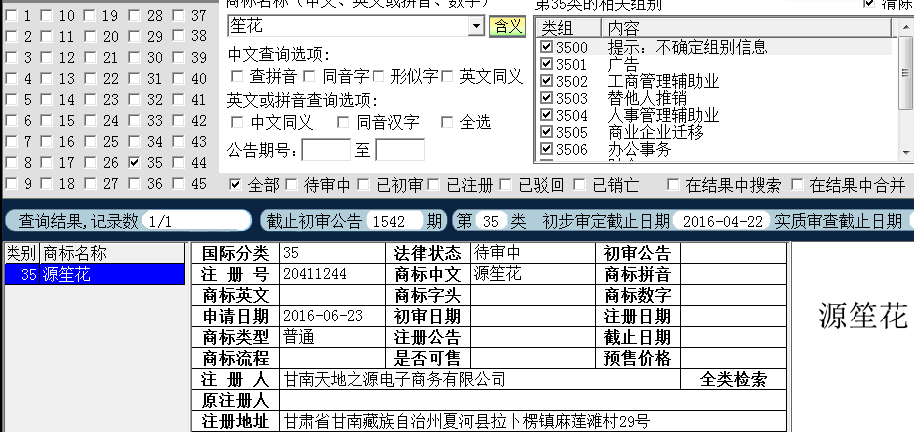Image resolution: width=914 pixels, height=432 pixels.
Task: Toggle 全部 status filter
Action: coord(235,185)
